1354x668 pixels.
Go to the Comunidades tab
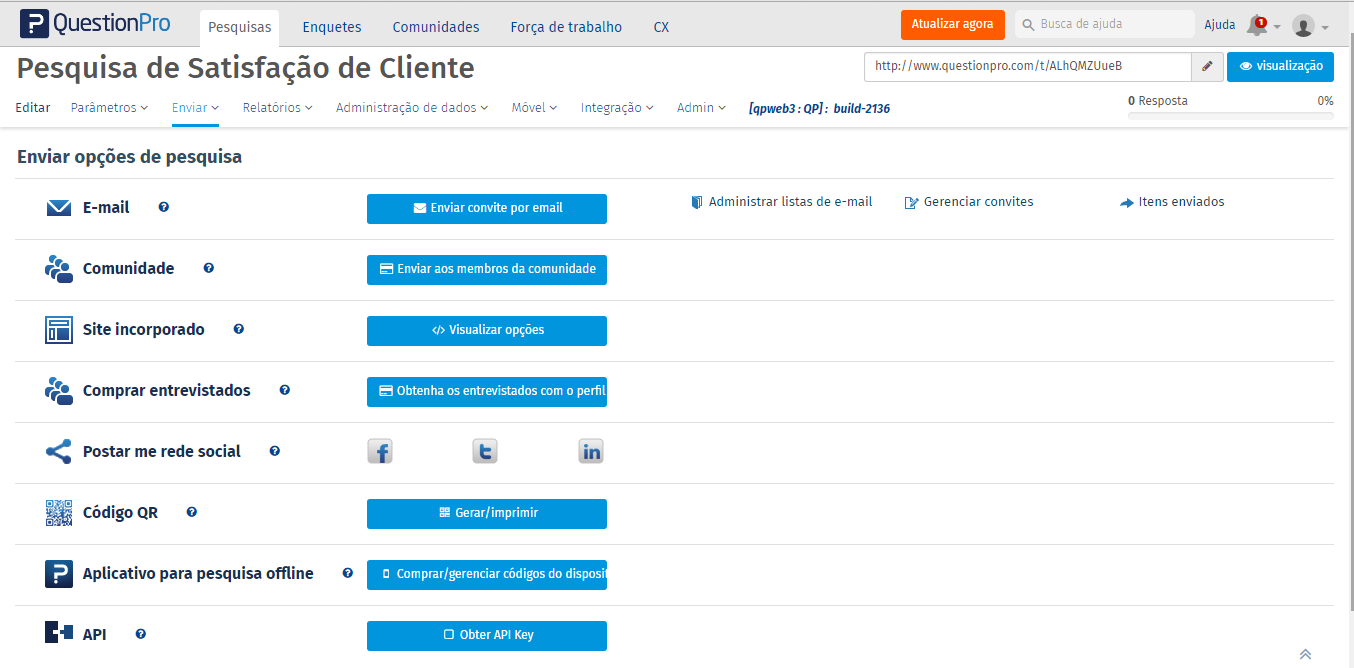tap(436, 27)
